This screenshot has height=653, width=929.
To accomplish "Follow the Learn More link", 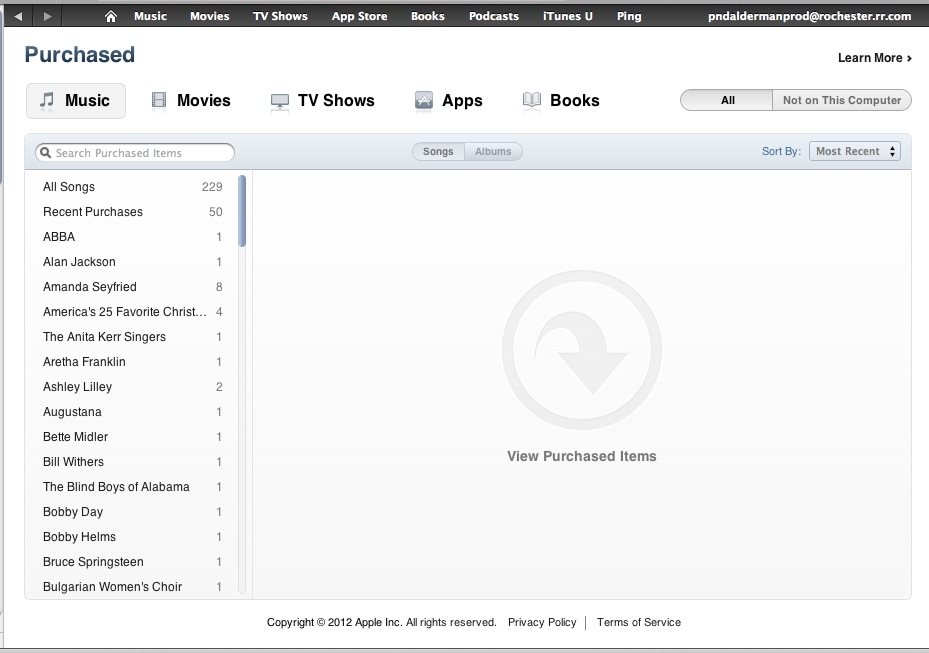I will coord(874,57).
